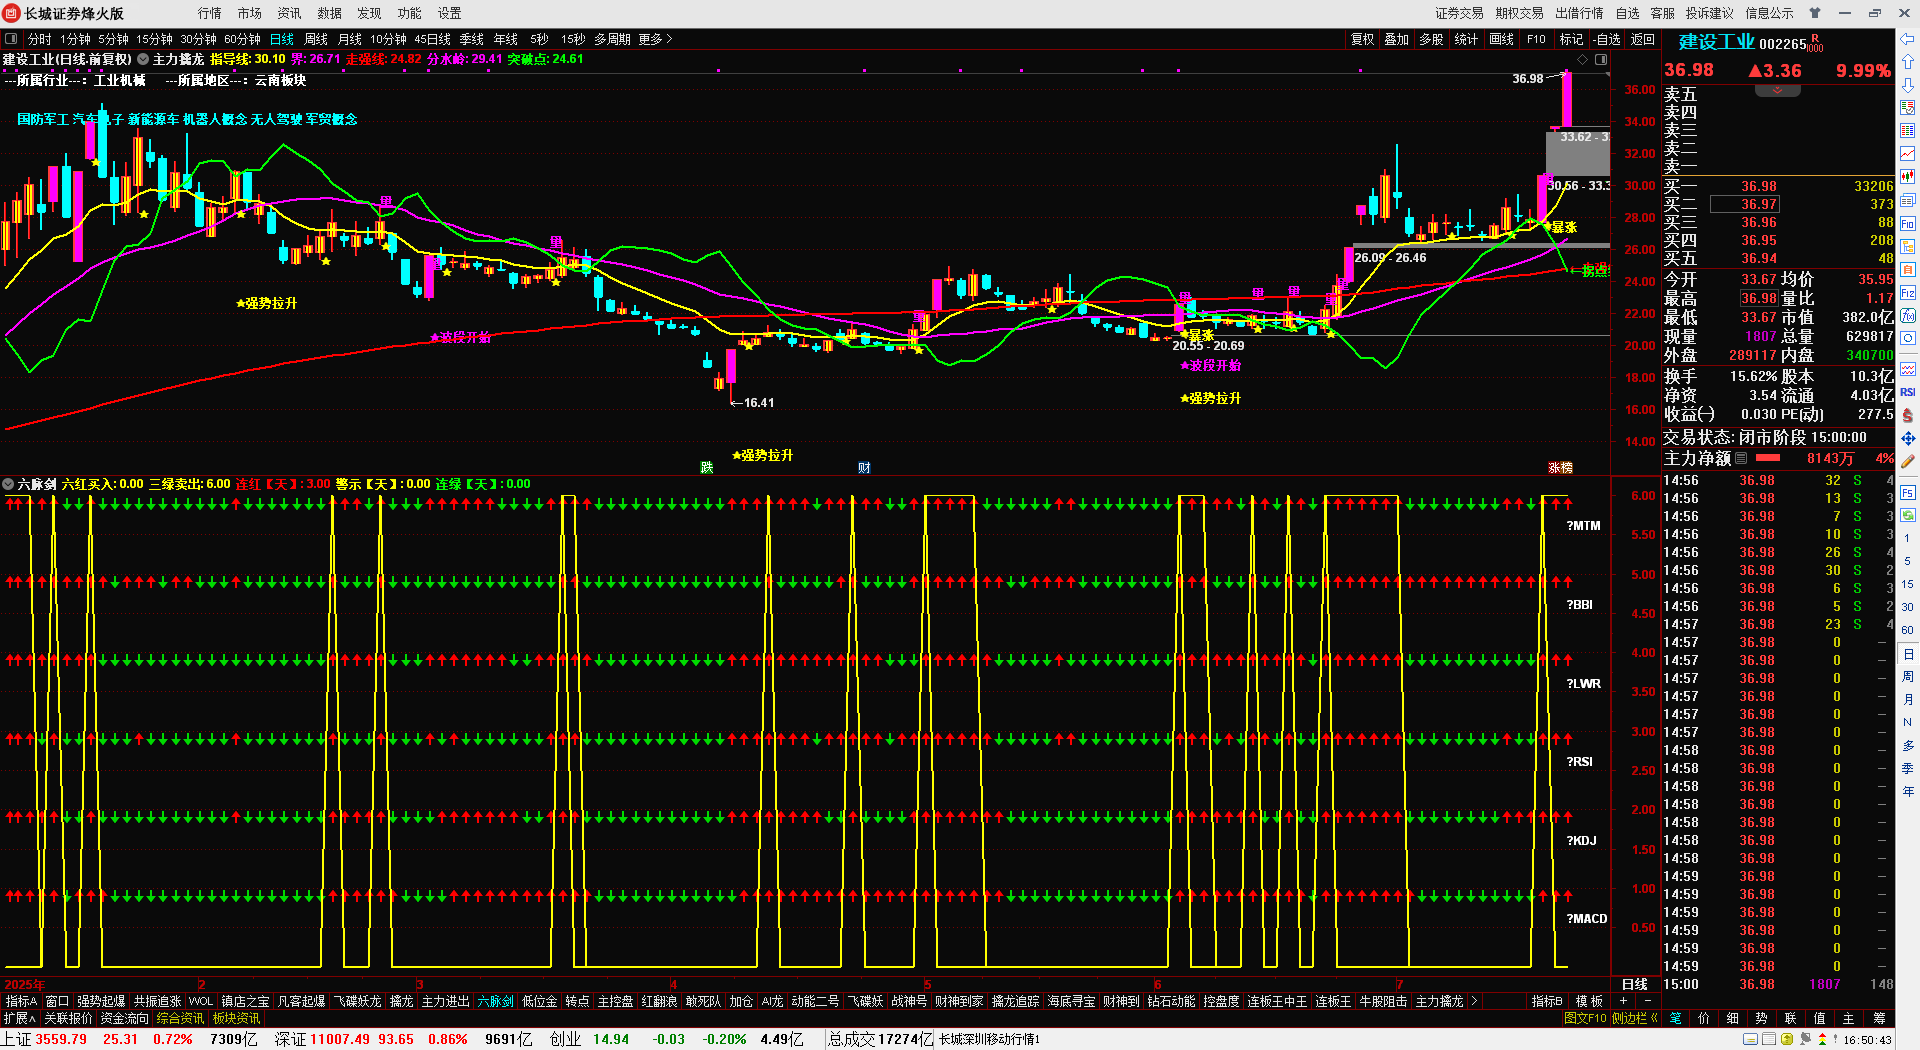Viewport: 1920px width, 1050px height.
Task: Click the 证券交易 button
Action: click(x=1460, y=13)
